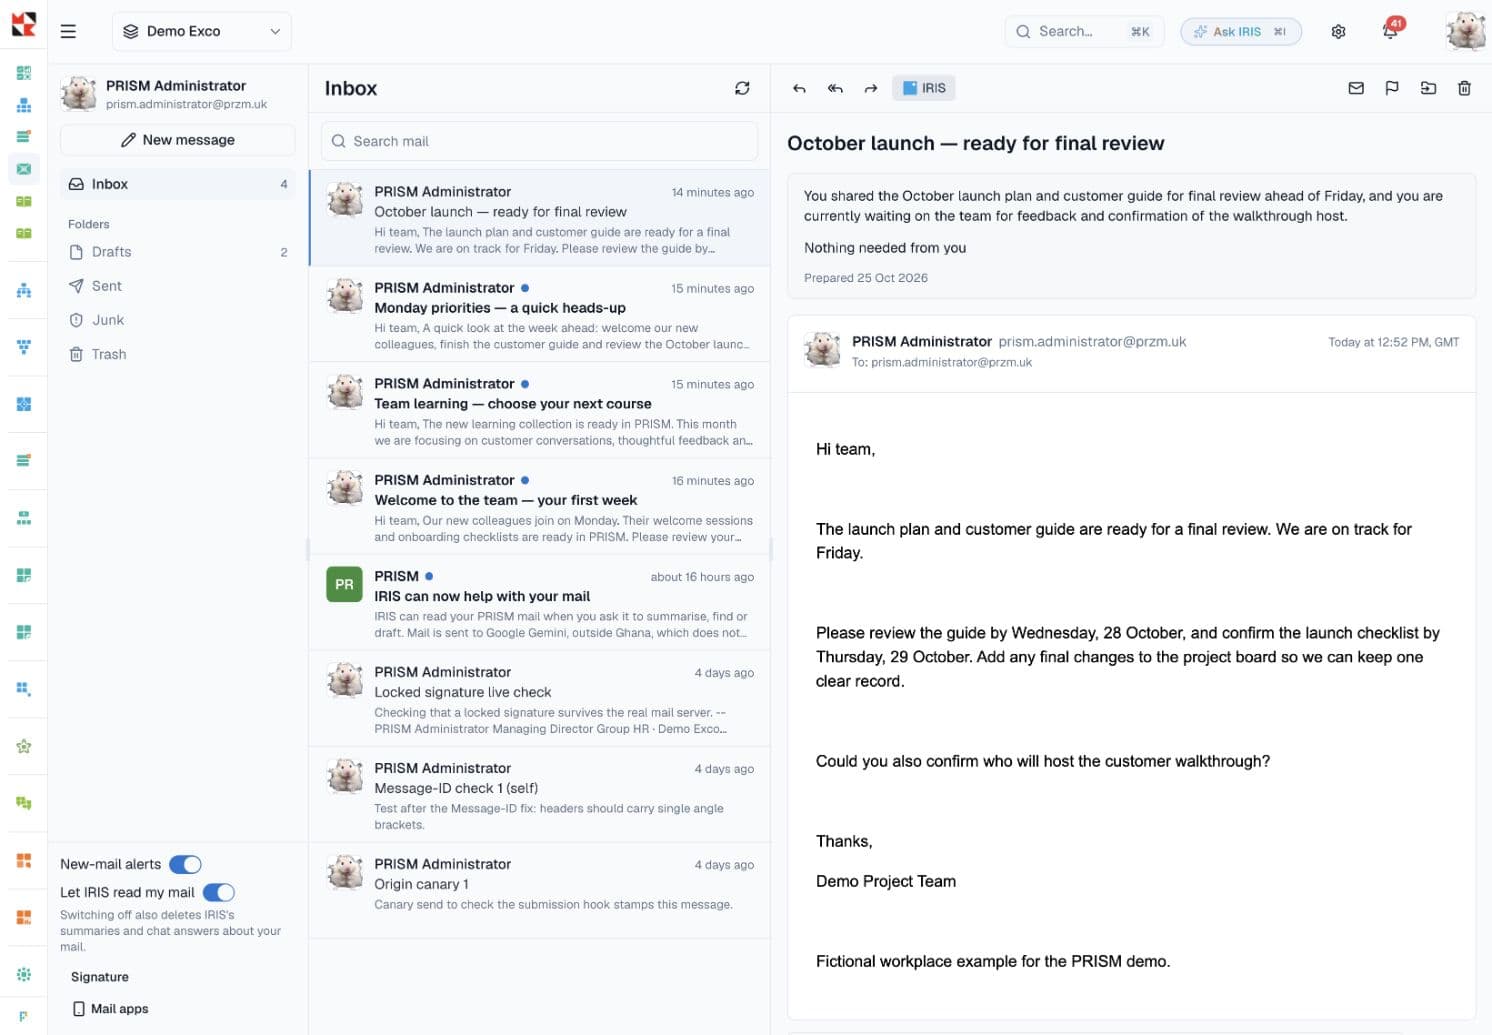Image resolution: width=1492 pixels, height=1035 pixels.
Task: Click the Reply arrow icon
Action: coord(799,88)
